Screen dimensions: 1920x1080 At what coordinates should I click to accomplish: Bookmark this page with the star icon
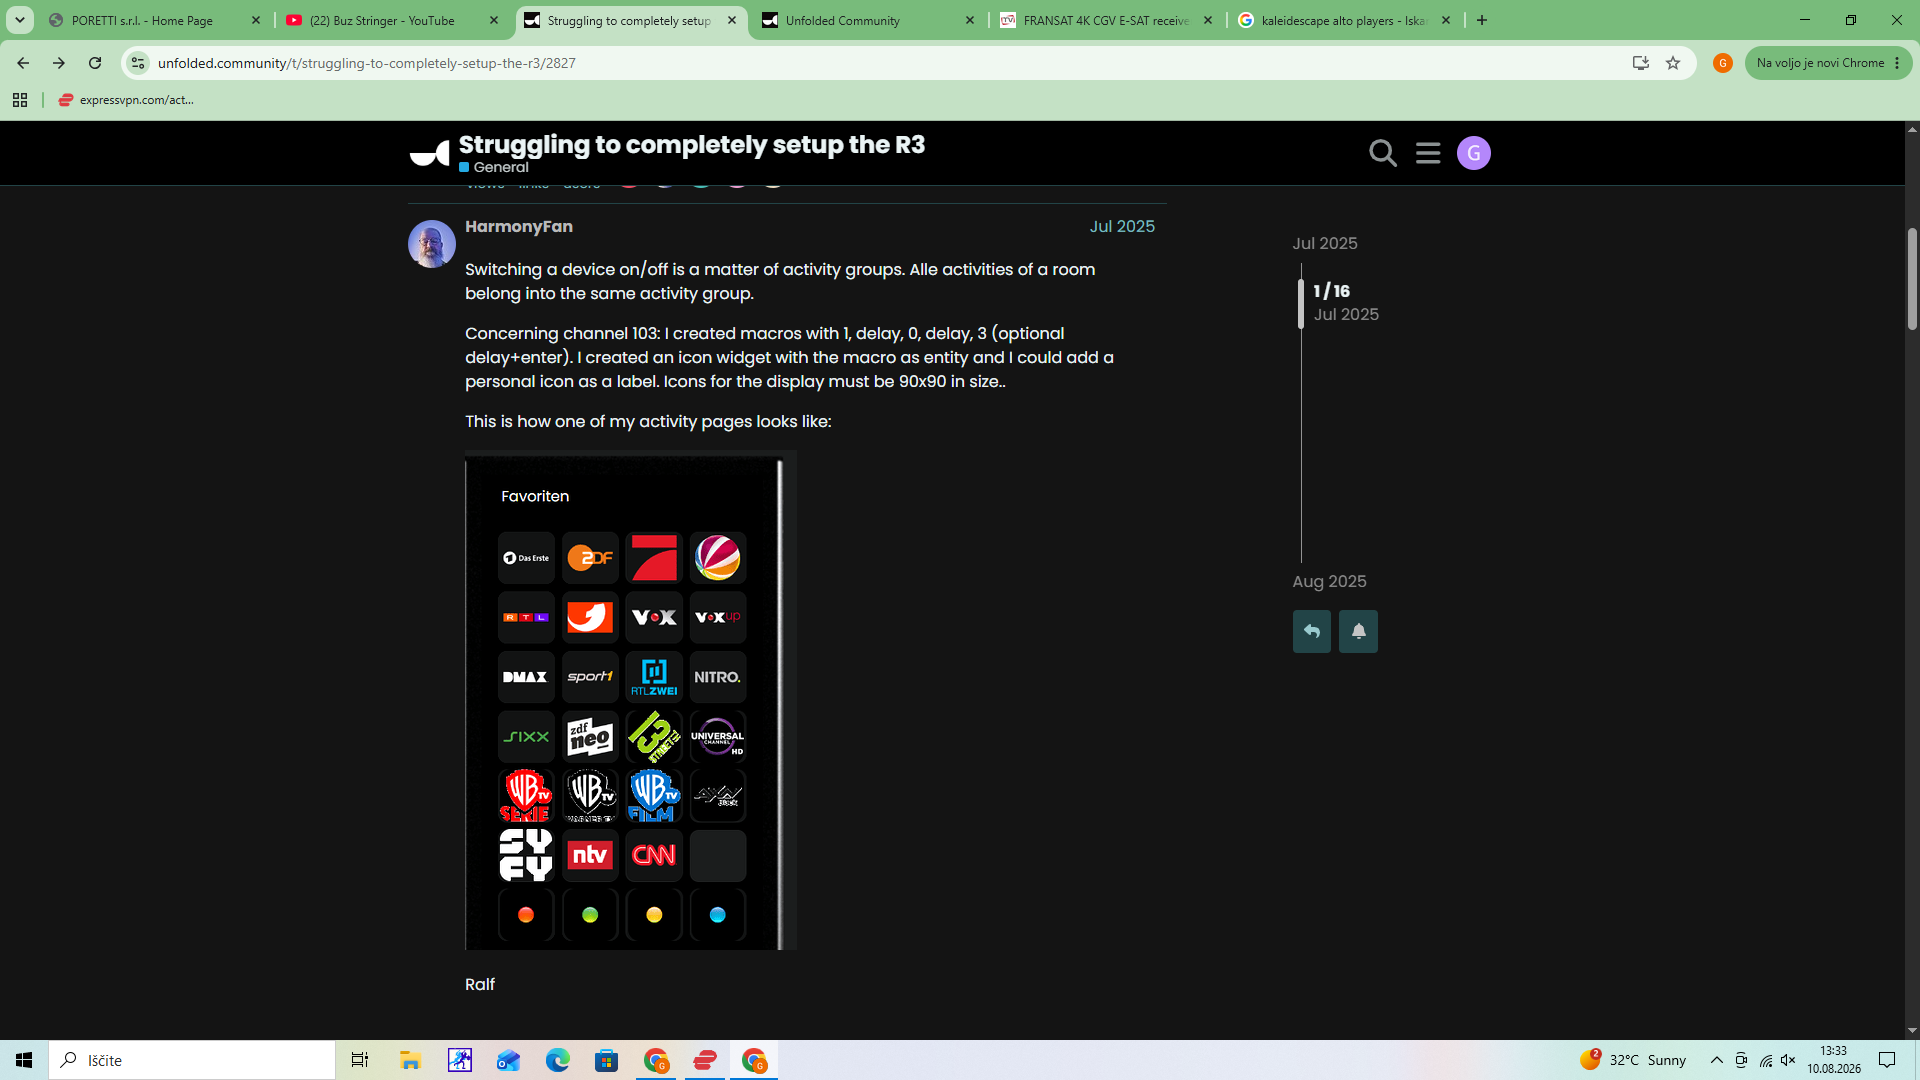(x=1673, y=63)
